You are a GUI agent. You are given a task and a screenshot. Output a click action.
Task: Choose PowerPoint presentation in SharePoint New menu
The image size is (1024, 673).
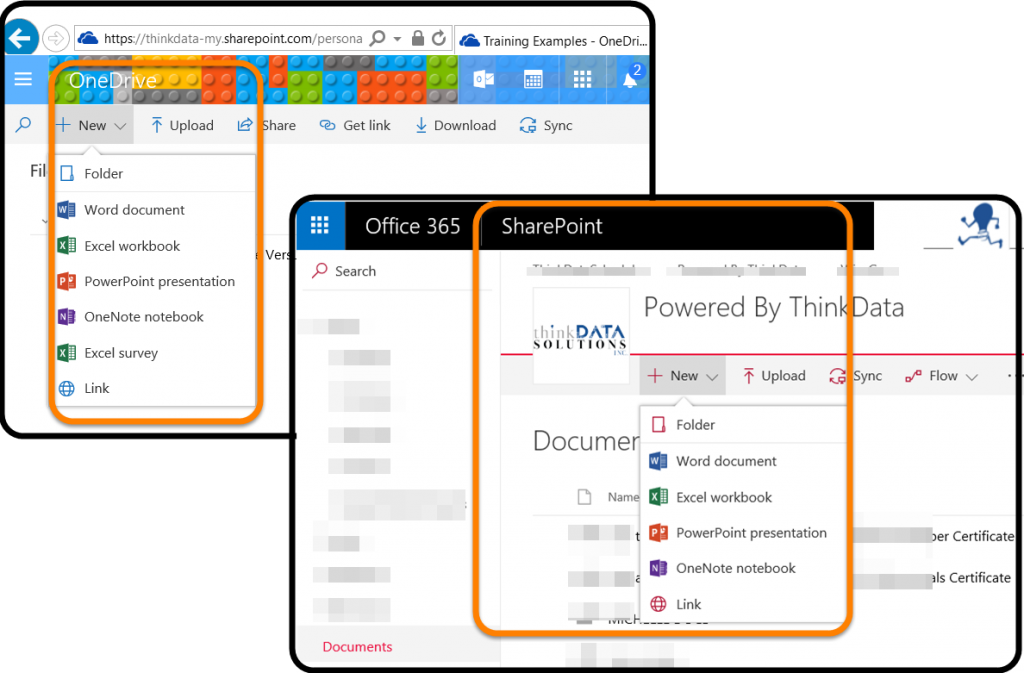click(743, 533)
